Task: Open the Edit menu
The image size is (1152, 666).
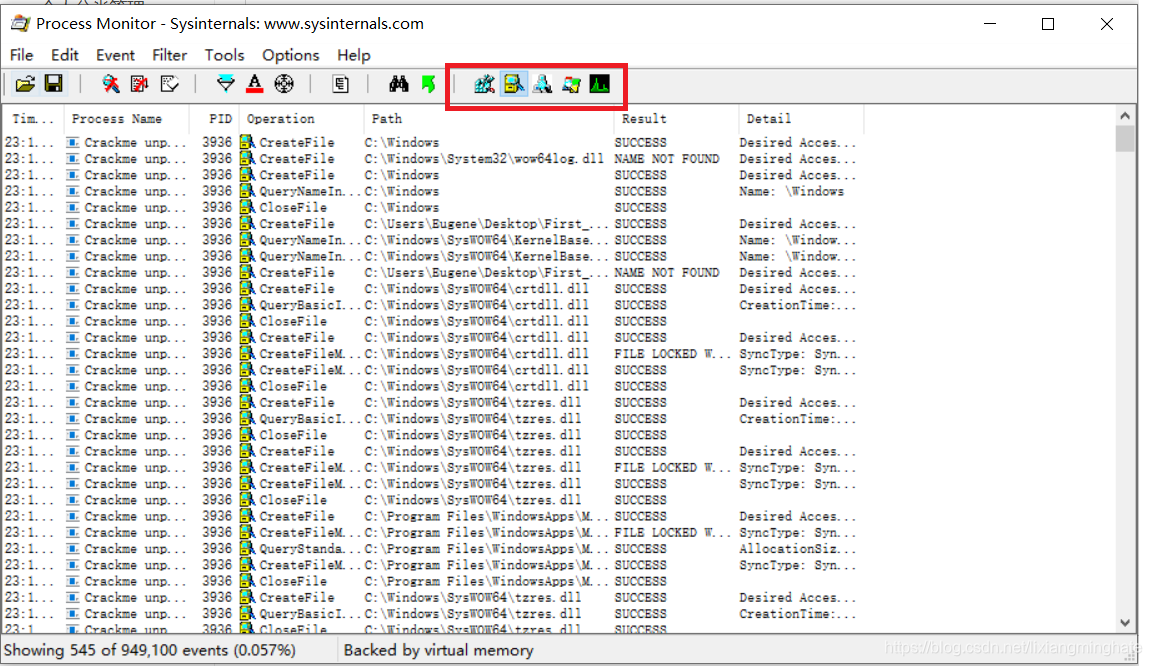Action: click(x=65, y=55)
